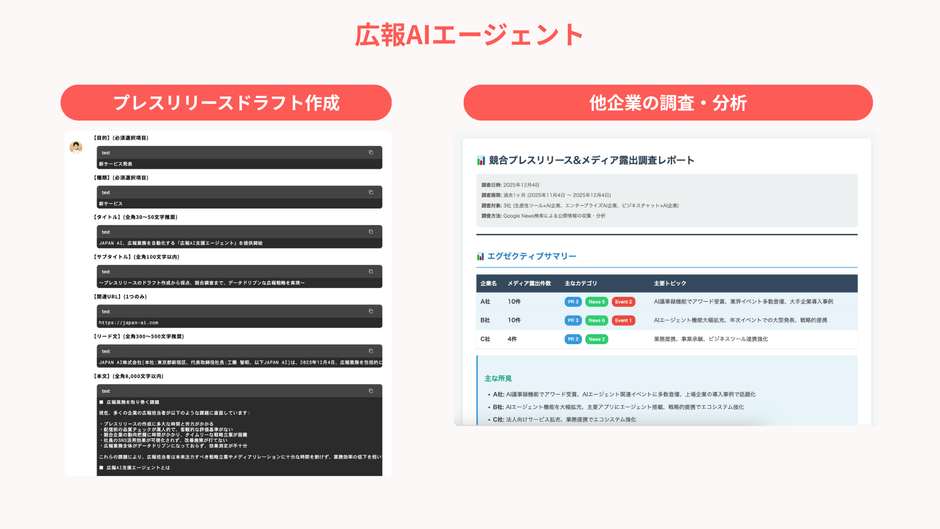This screenshot has width=940, height=529.
Task: Click the News 5 badge for A社
Action: pos(597,301)
